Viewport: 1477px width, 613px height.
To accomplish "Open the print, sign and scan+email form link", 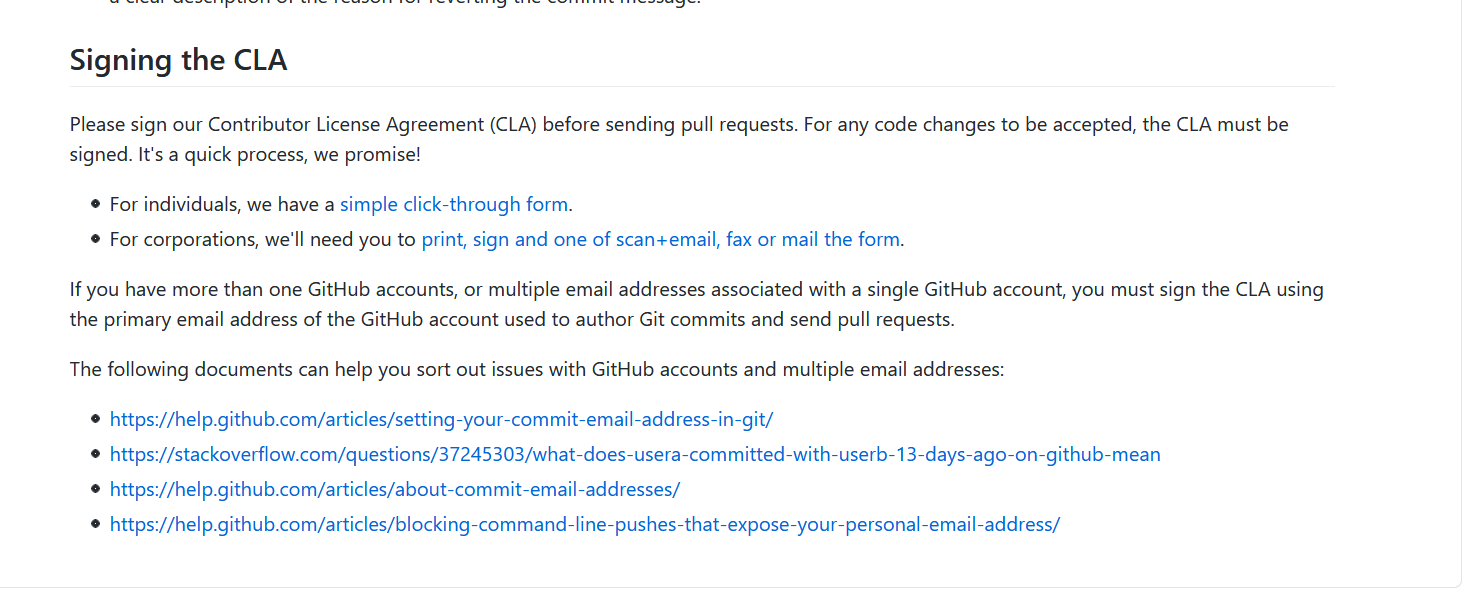I will pyautogui.click(x=660, y=240).
